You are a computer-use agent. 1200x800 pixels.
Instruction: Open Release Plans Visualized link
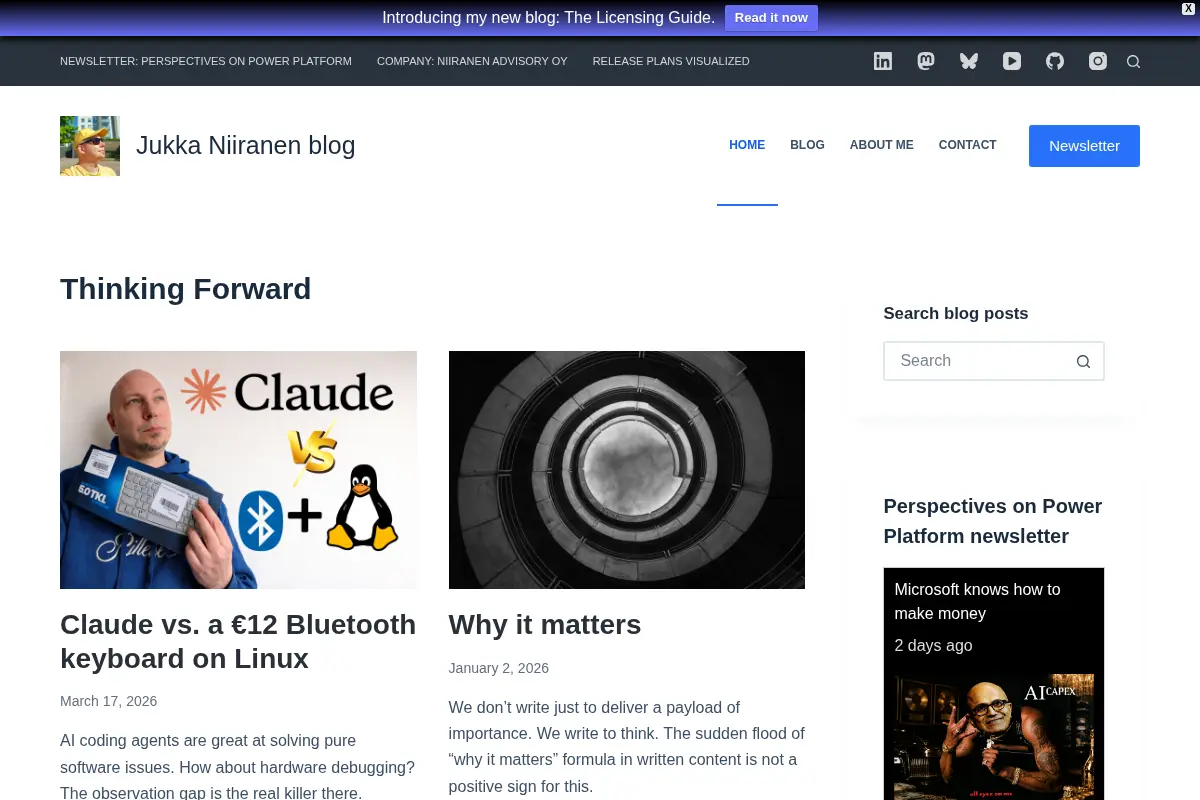point(671,61)
